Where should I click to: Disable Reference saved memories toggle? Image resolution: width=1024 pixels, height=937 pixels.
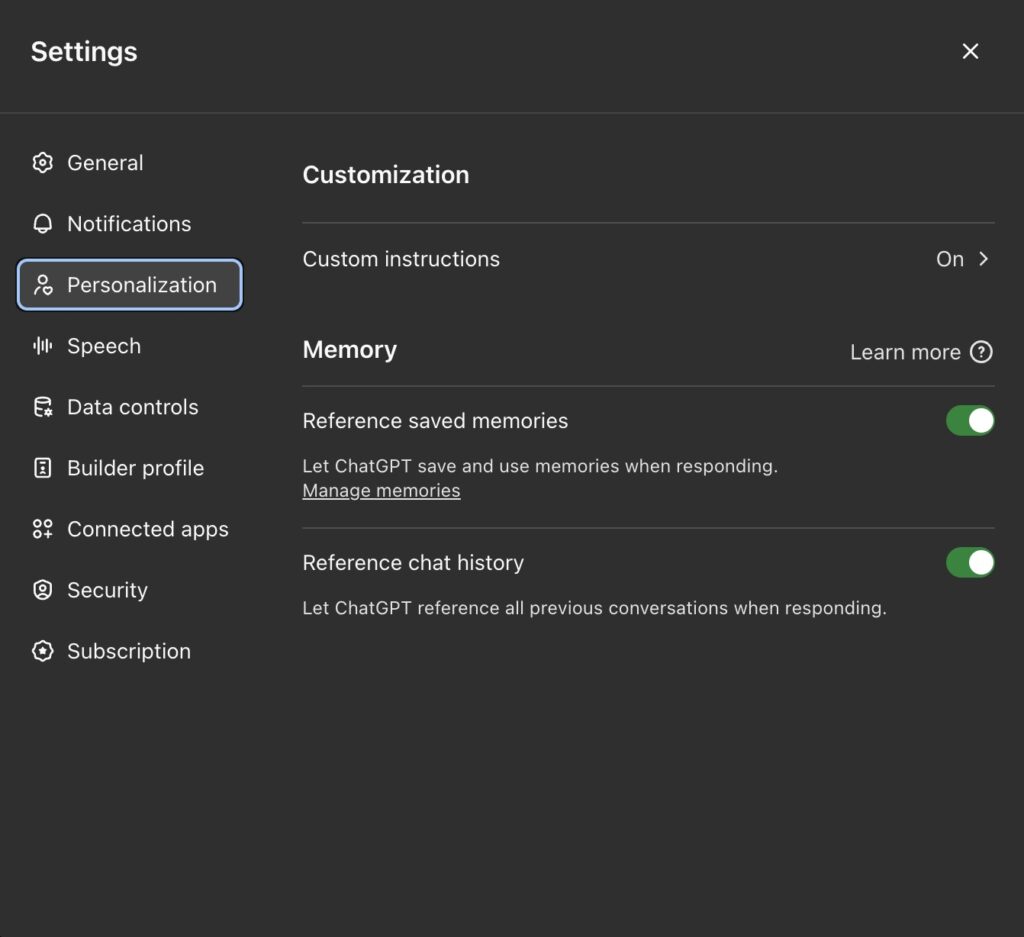click(970, 421)
